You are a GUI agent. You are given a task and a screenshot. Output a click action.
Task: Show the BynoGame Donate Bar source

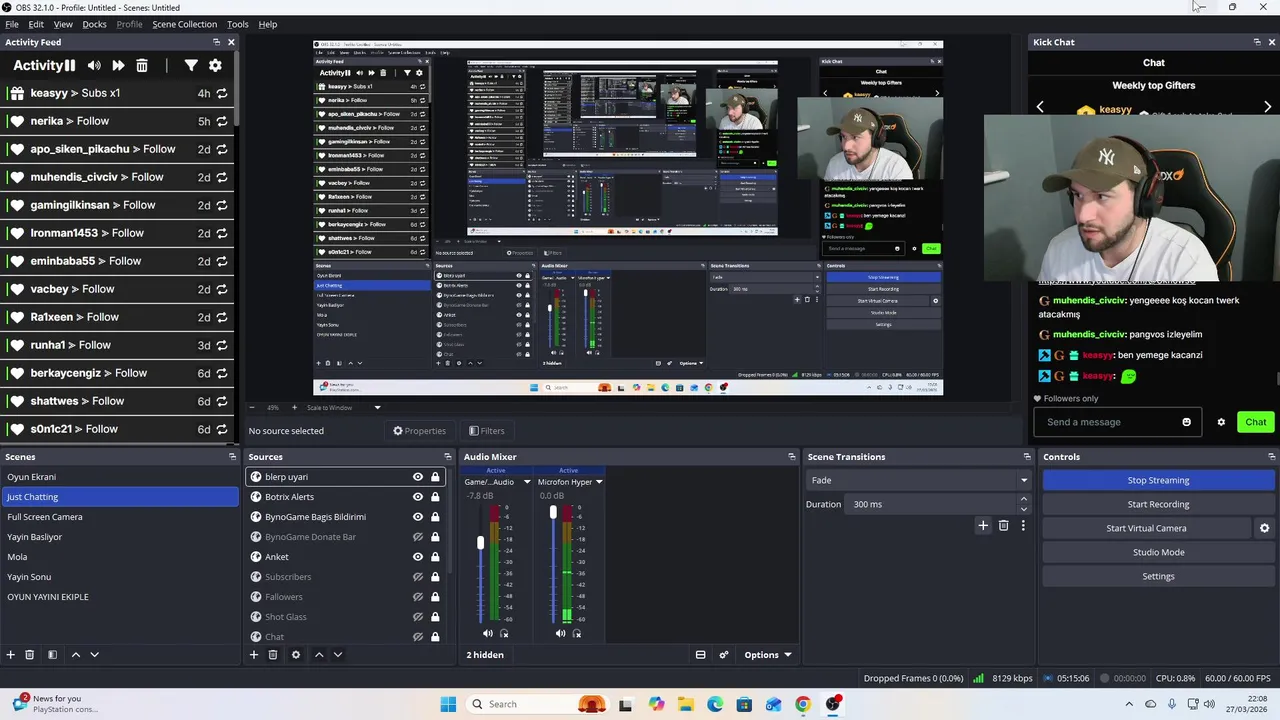(418, 537)
